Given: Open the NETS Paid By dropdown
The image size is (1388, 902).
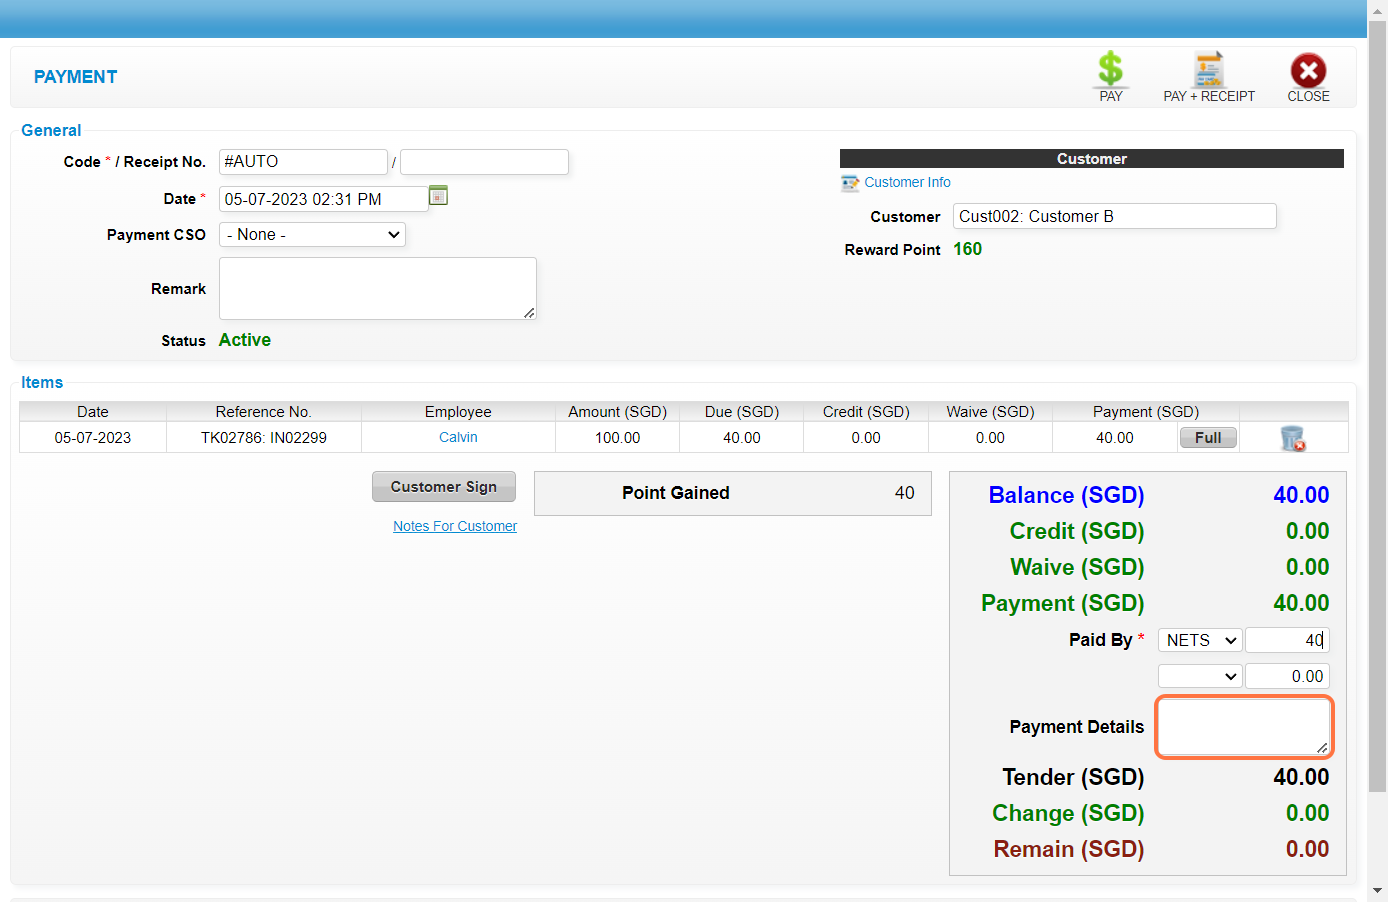Looking at the screenshot, I should [1200, 640].
